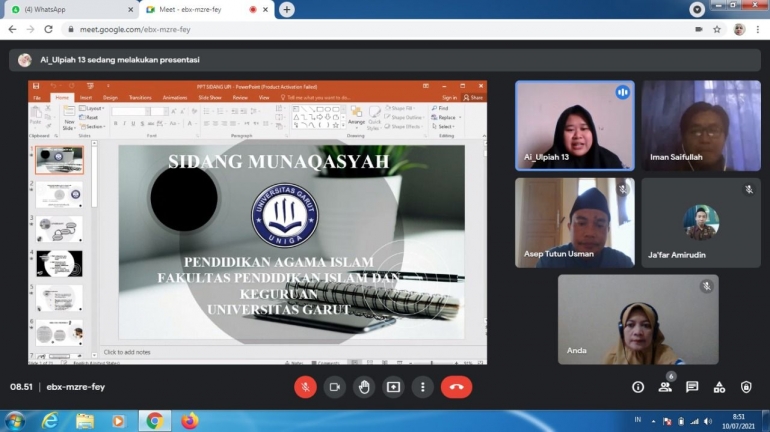Select Asep Tutun Usman video tile
The height and width of the screenshot is (432, 770).
point(575,222)
